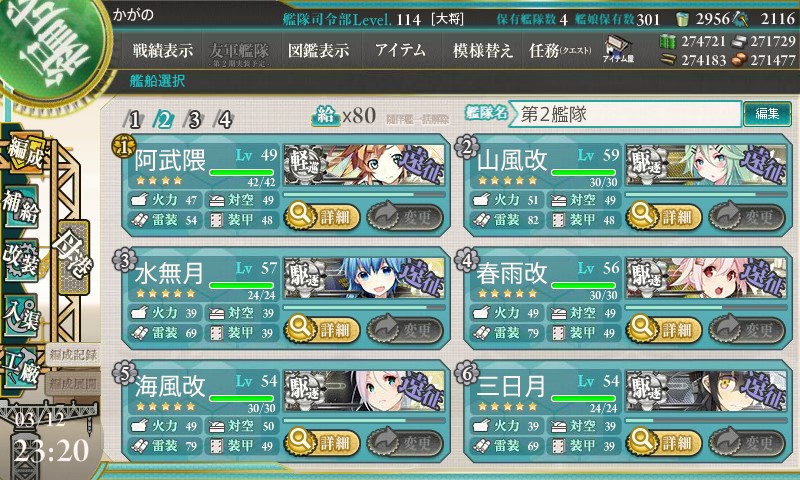Select the 補給 resupply sidebar icon
The height and width of the screenshot is (480, 800).
tap(21, 206)
